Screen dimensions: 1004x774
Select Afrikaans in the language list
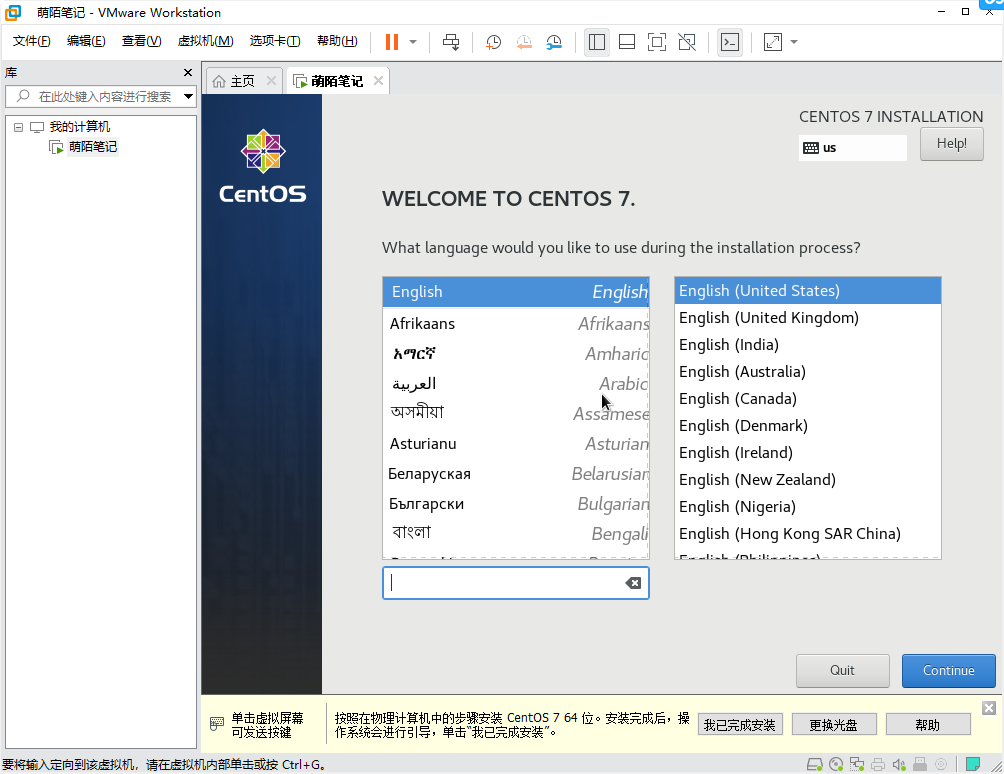tap(516, 323)
